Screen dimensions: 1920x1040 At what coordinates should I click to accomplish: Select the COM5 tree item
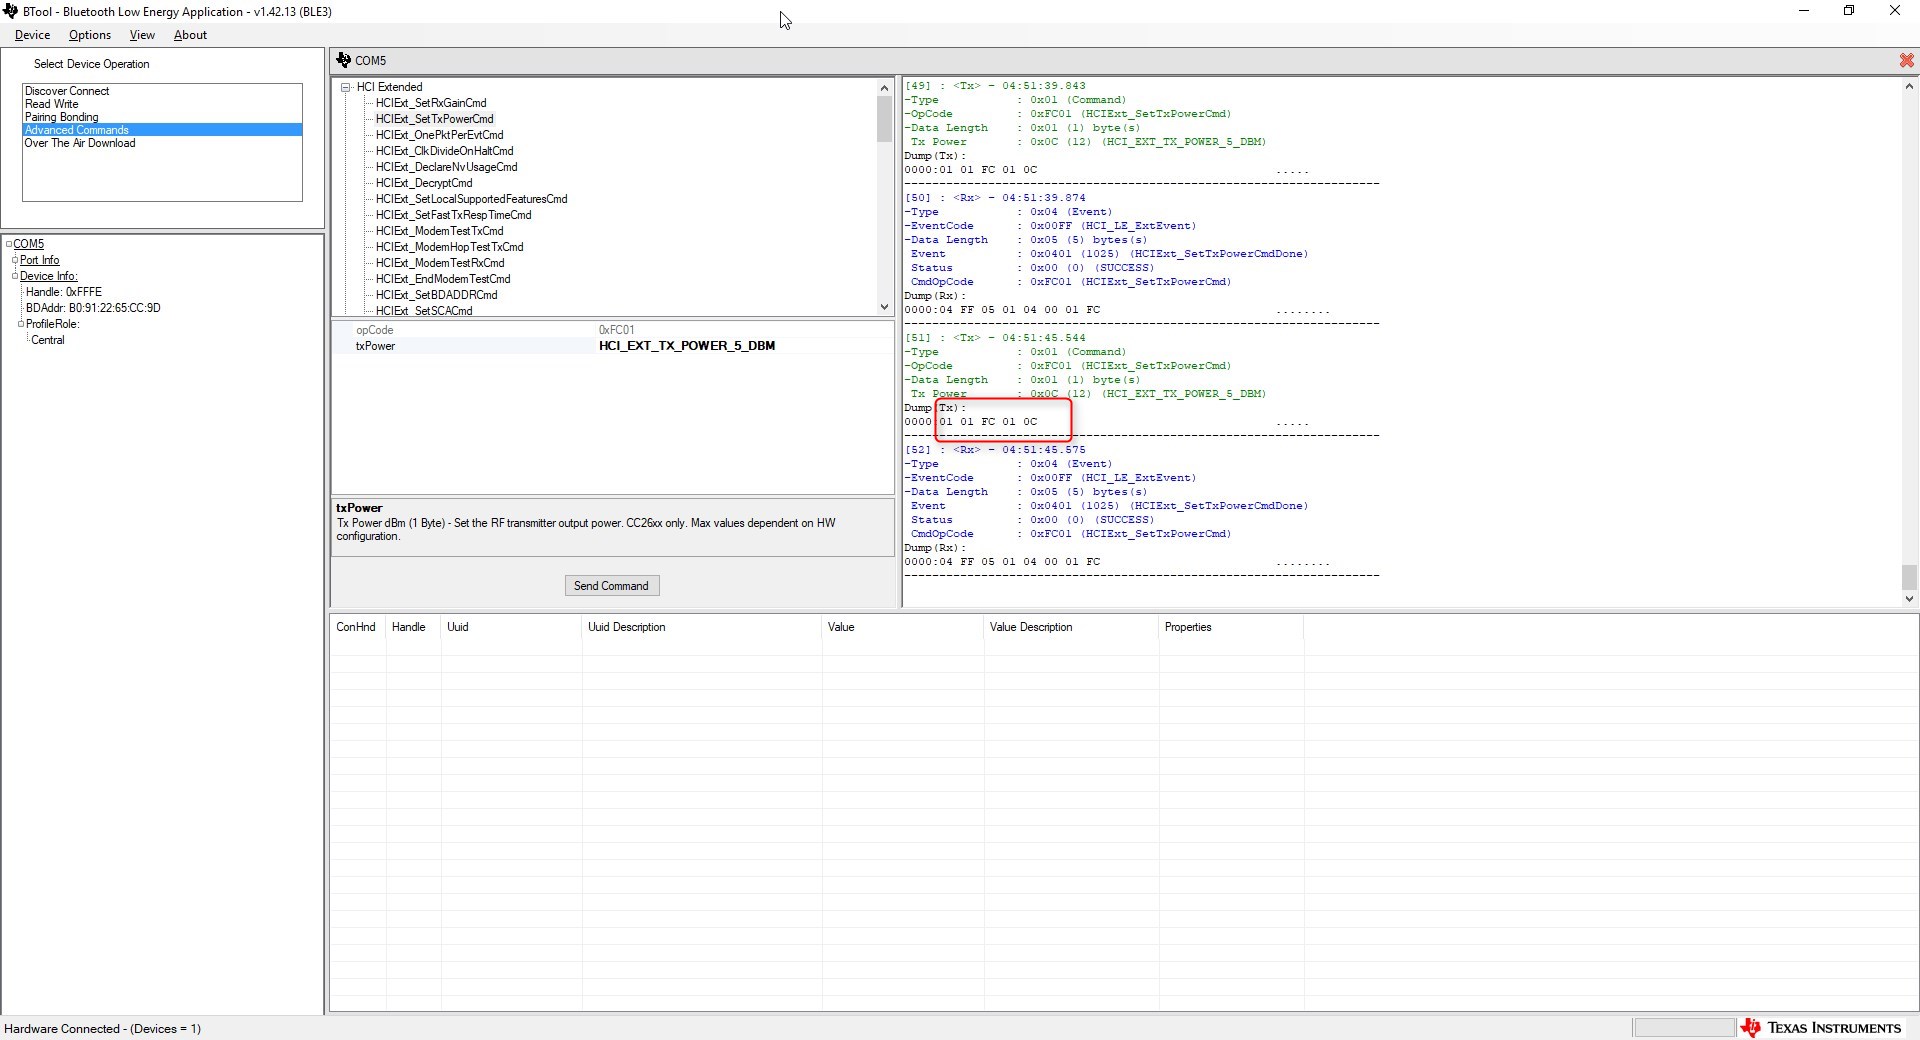[28, 244]
